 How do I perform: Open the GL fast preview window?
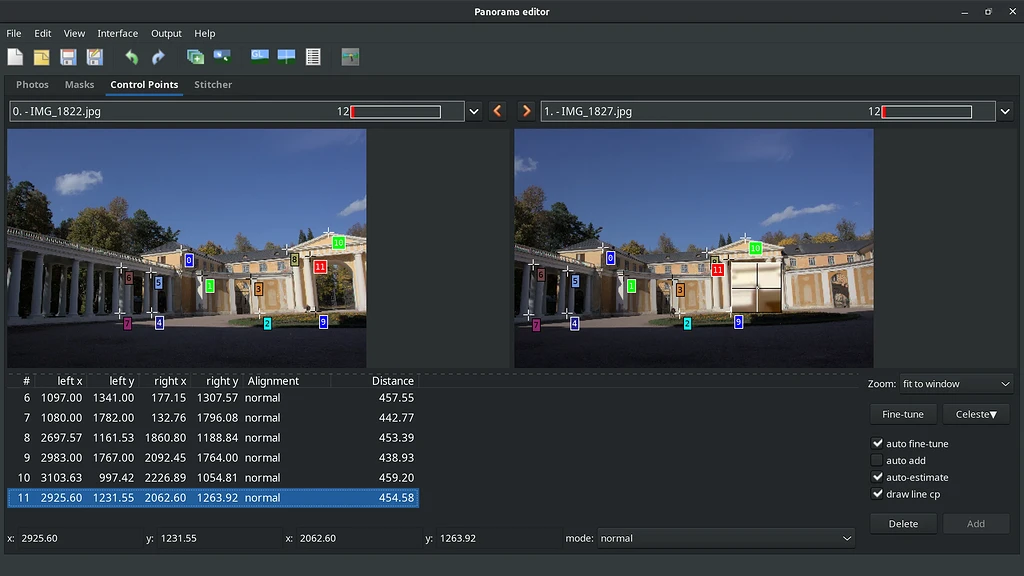pyautogui.click(x=259, y=57)
